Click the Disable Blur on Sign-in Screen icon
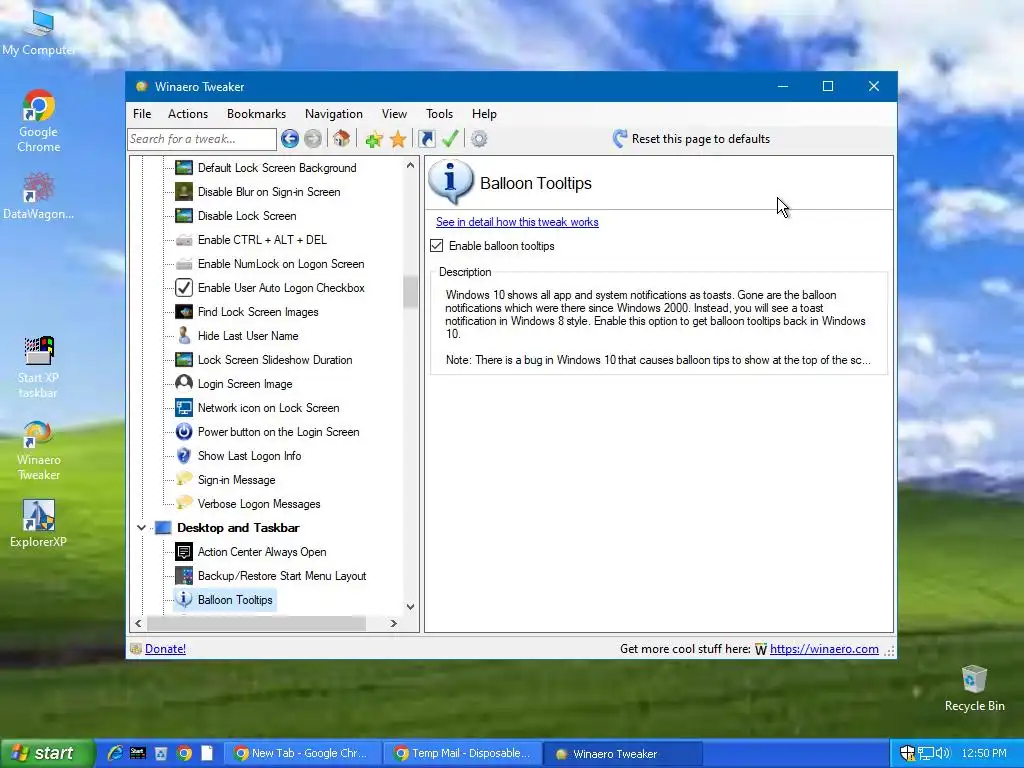Viewport: 1024px width, 768px height. 184,192
